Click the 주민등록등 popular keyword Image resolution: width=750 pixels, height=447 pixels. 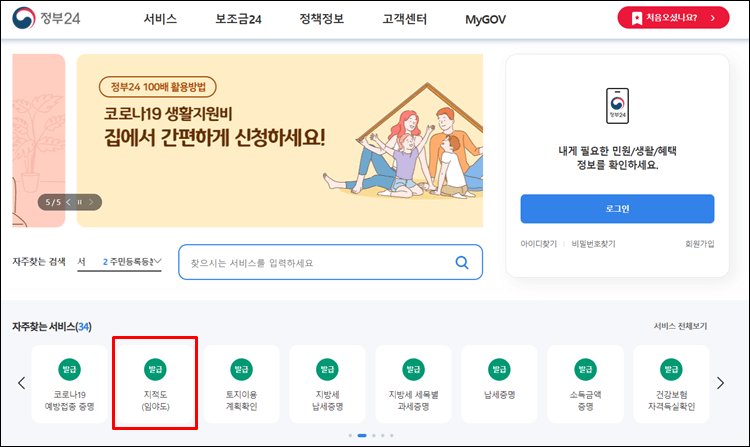[x=128, y=262]
